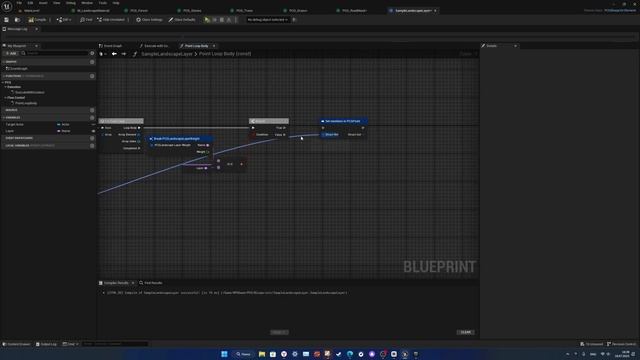Image resolution: width=640 pixels, height=360 pixels.
Task: Open the Edit menu
Action: (30, 3)
